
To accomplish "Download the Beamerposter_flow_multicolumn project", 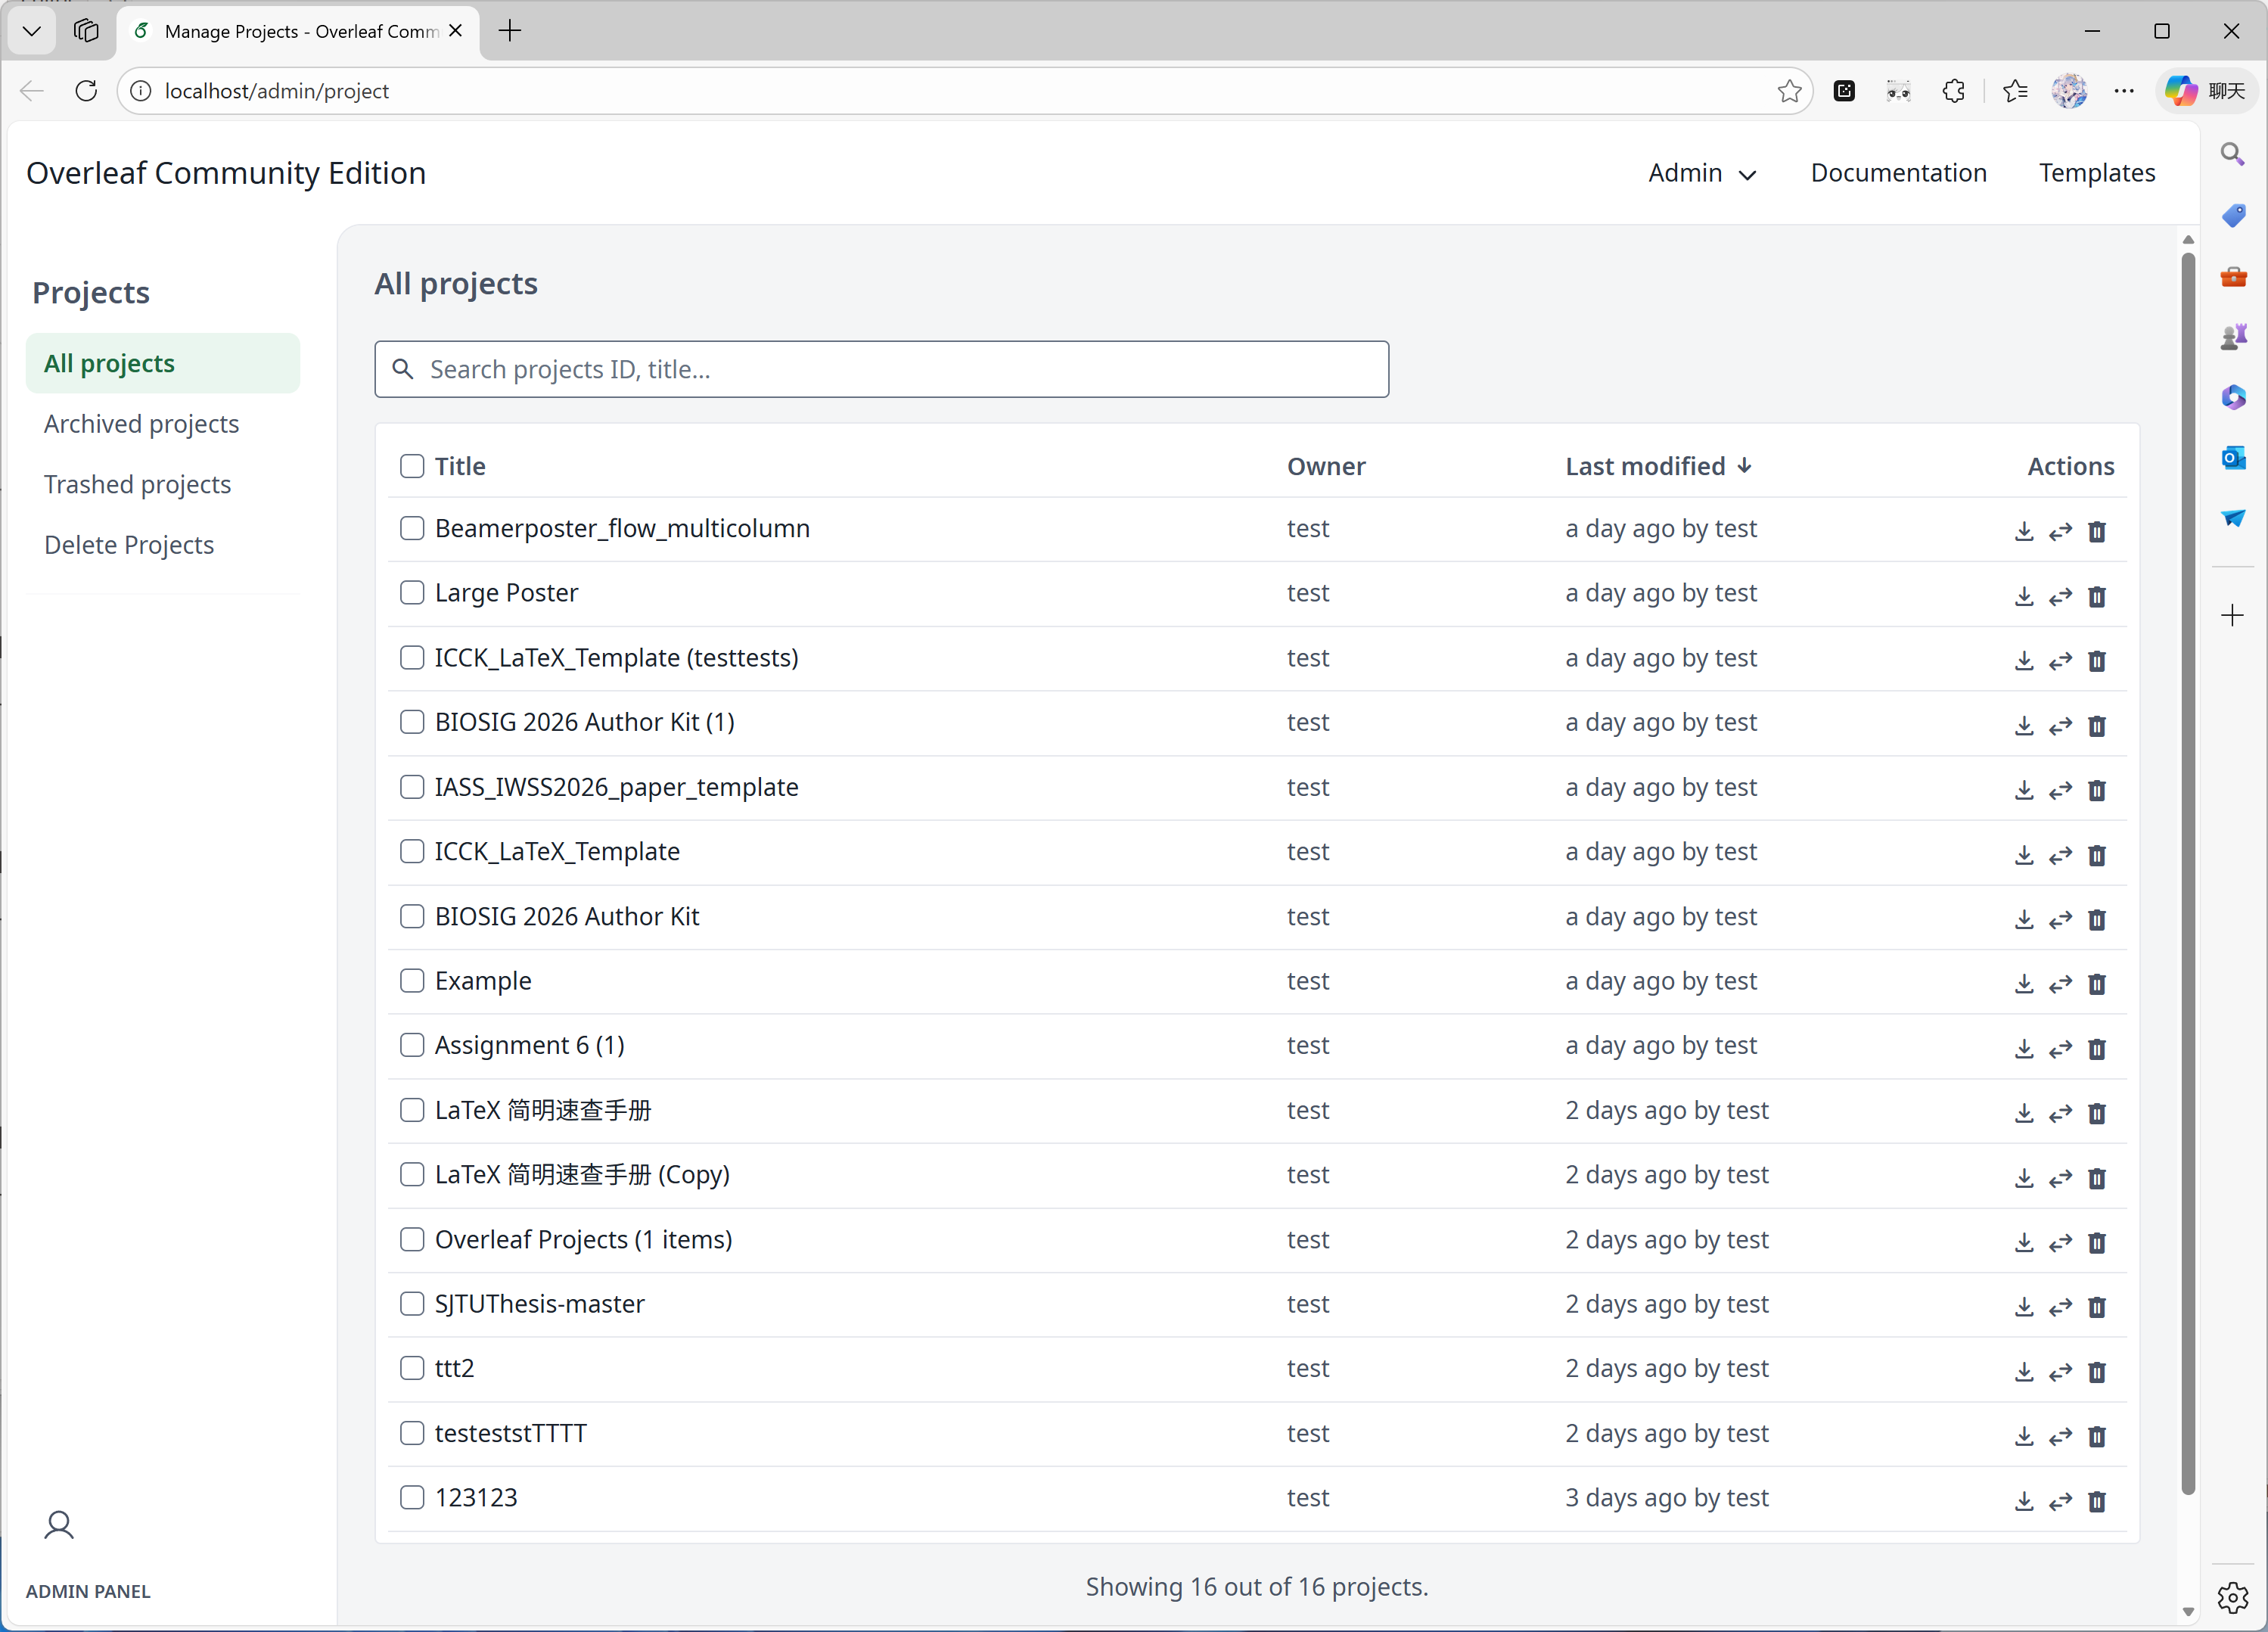I will pos(2024,531).
